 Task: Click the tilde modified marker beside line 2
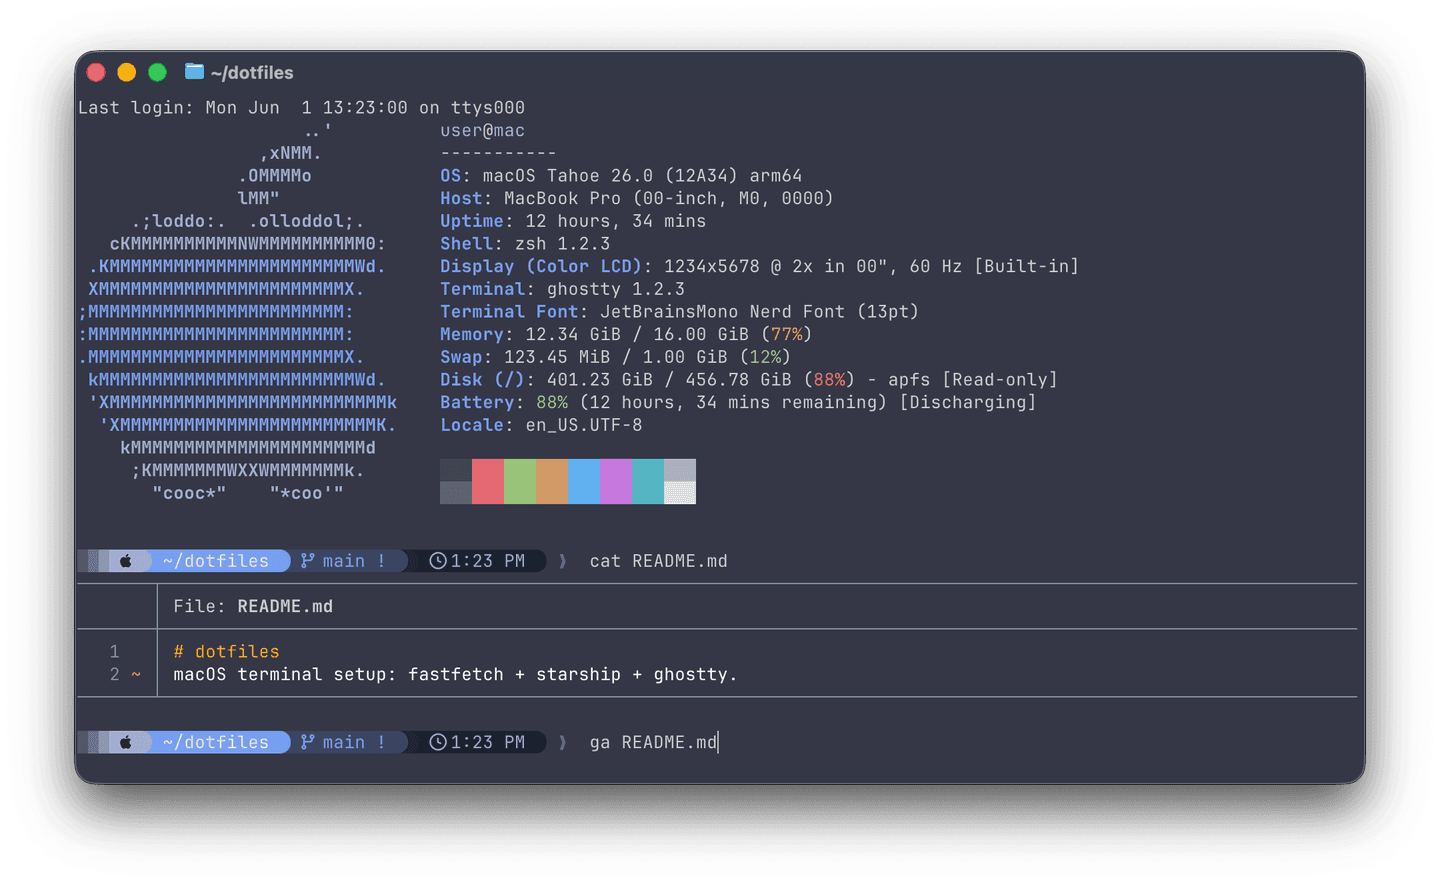(136, 675)
